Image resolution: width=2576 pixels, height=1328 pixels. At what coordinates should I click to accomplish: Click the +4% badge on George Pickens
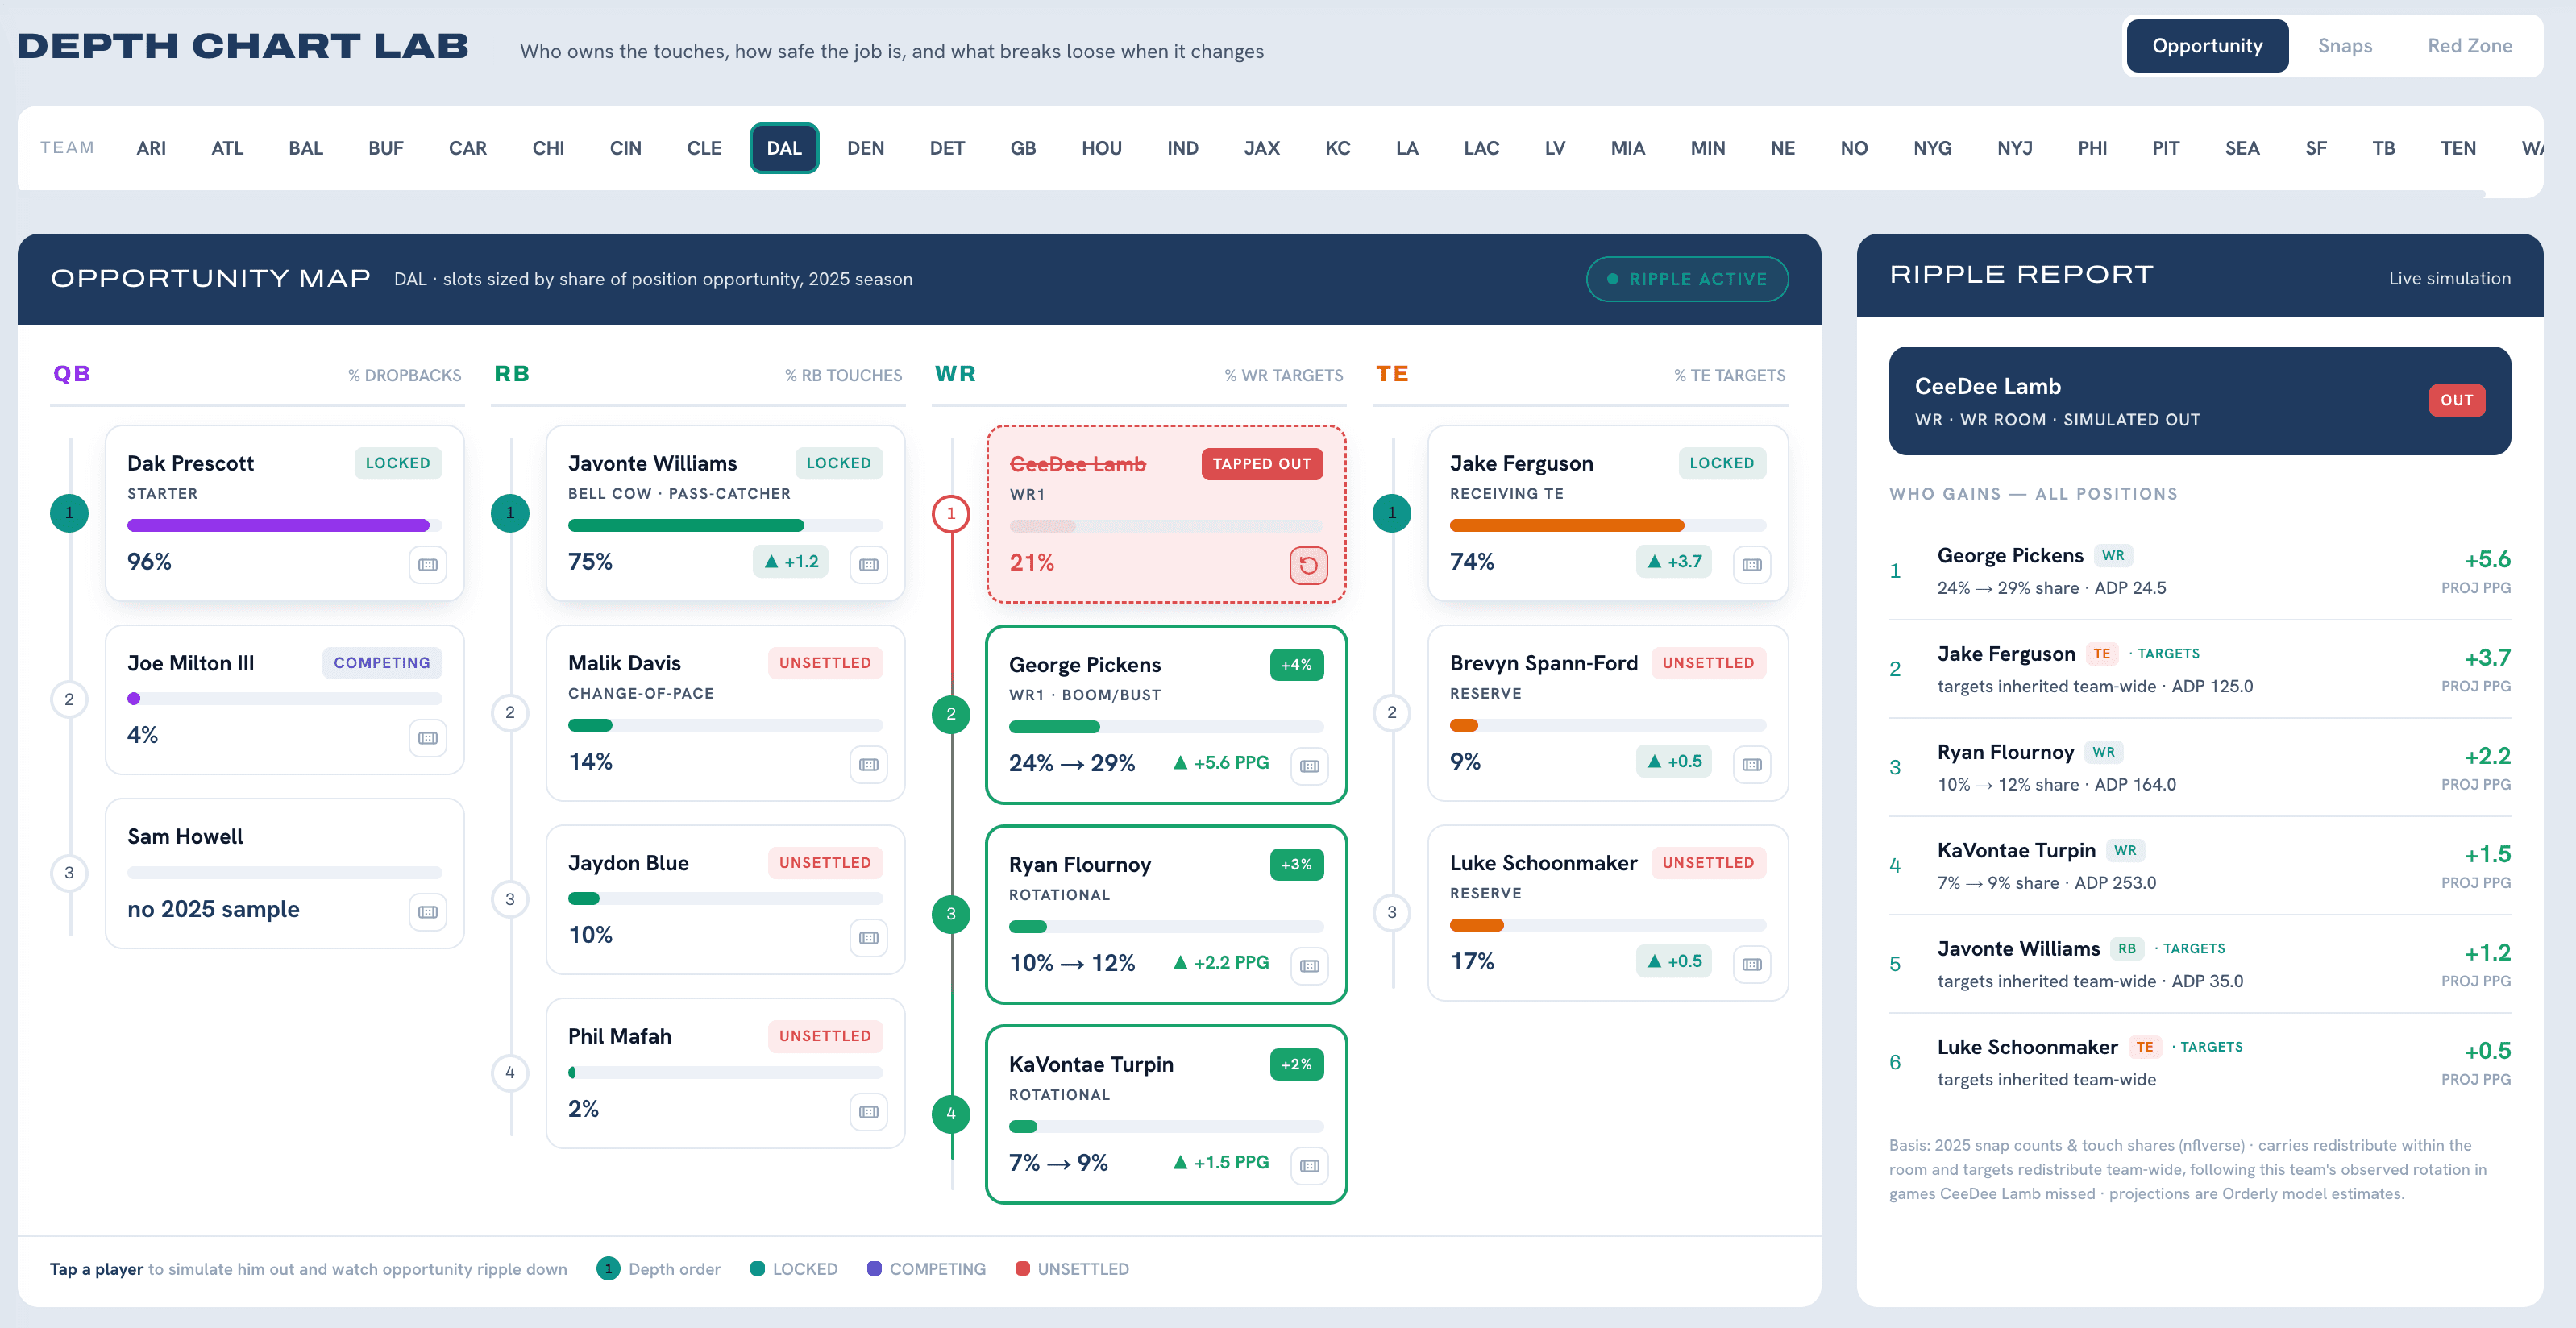(x=1297, y=665)
